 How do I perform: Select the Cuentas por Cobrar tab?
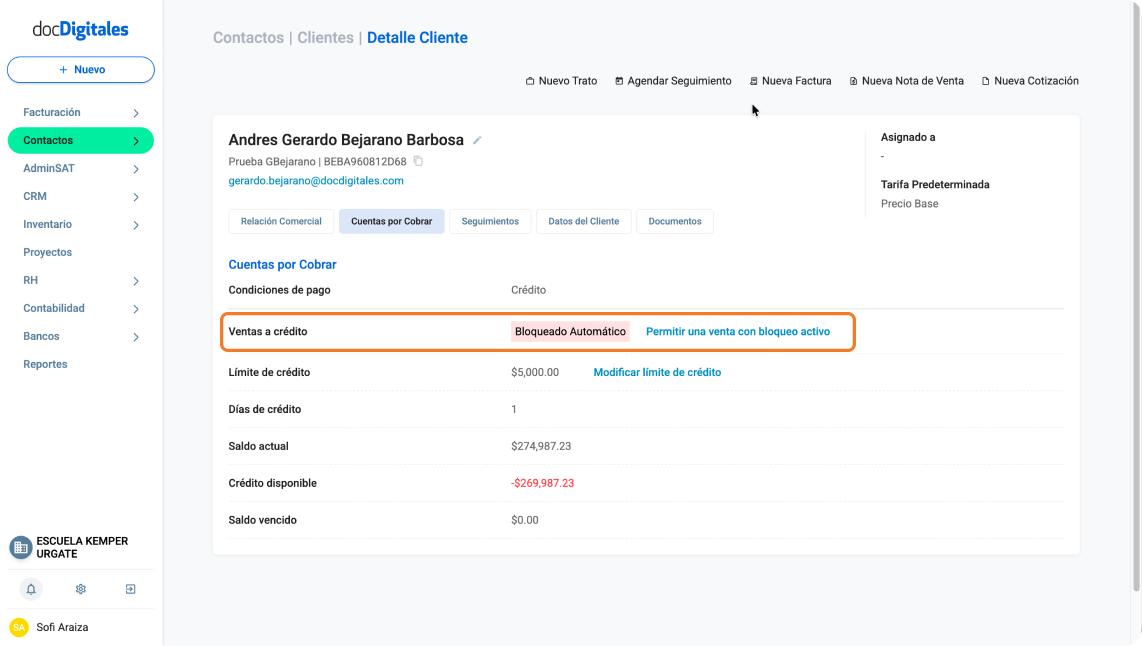pyautogui.click(x=392, y=221)
